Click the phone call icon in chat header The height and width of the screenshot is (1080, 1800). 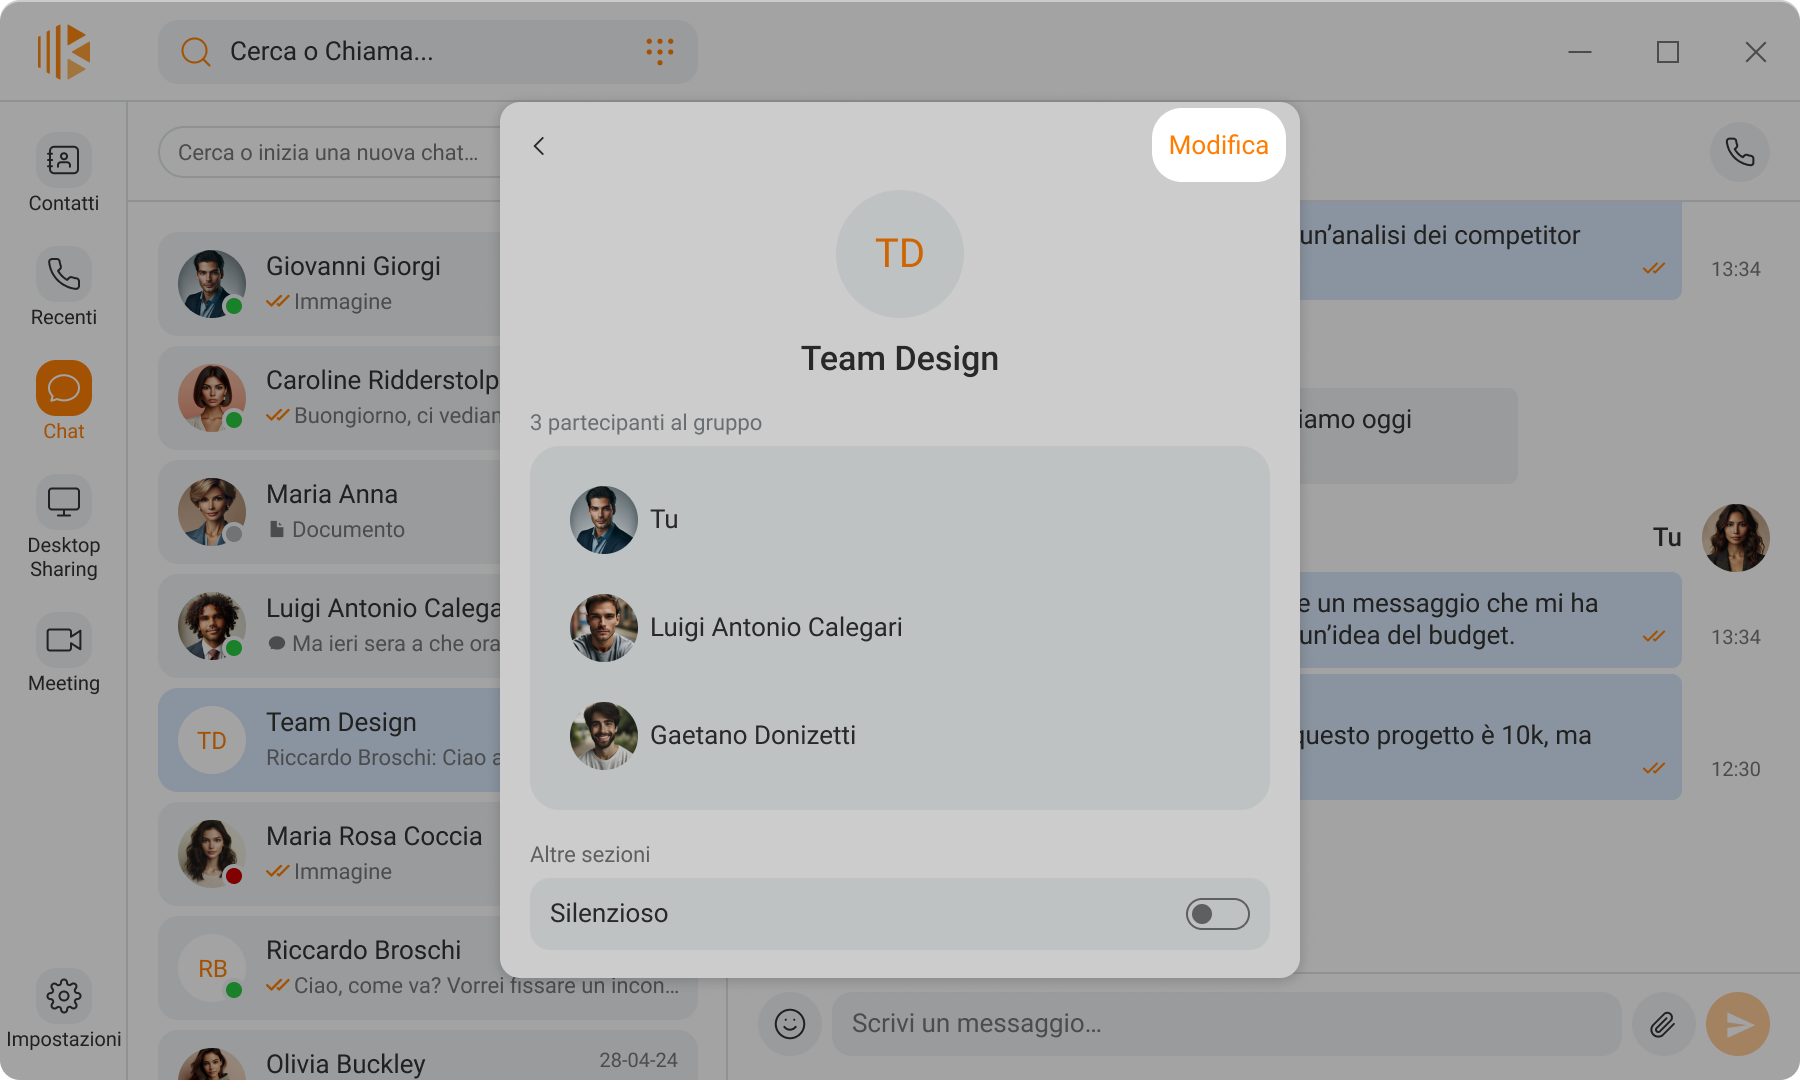(1740, 152)
